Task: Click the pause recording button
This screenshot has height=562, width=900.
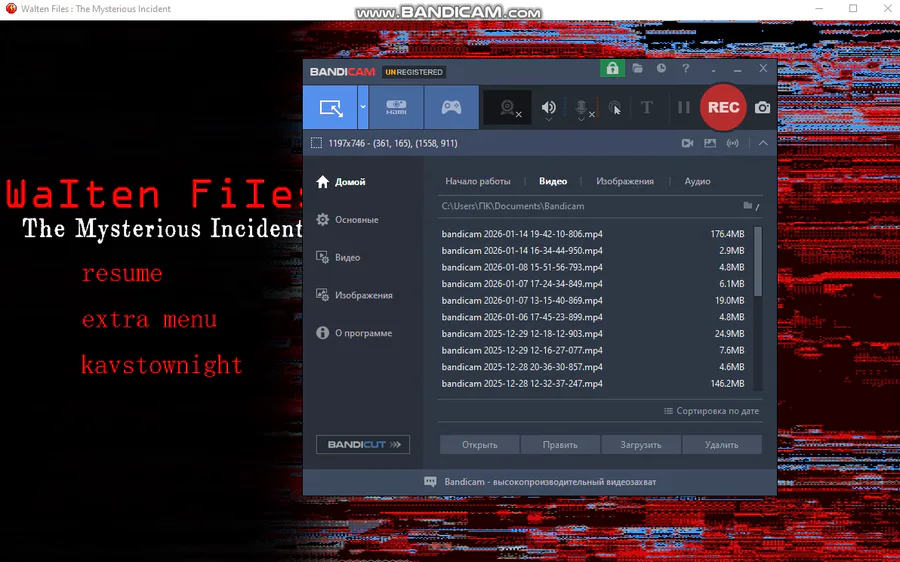Action: coord(684,107)
